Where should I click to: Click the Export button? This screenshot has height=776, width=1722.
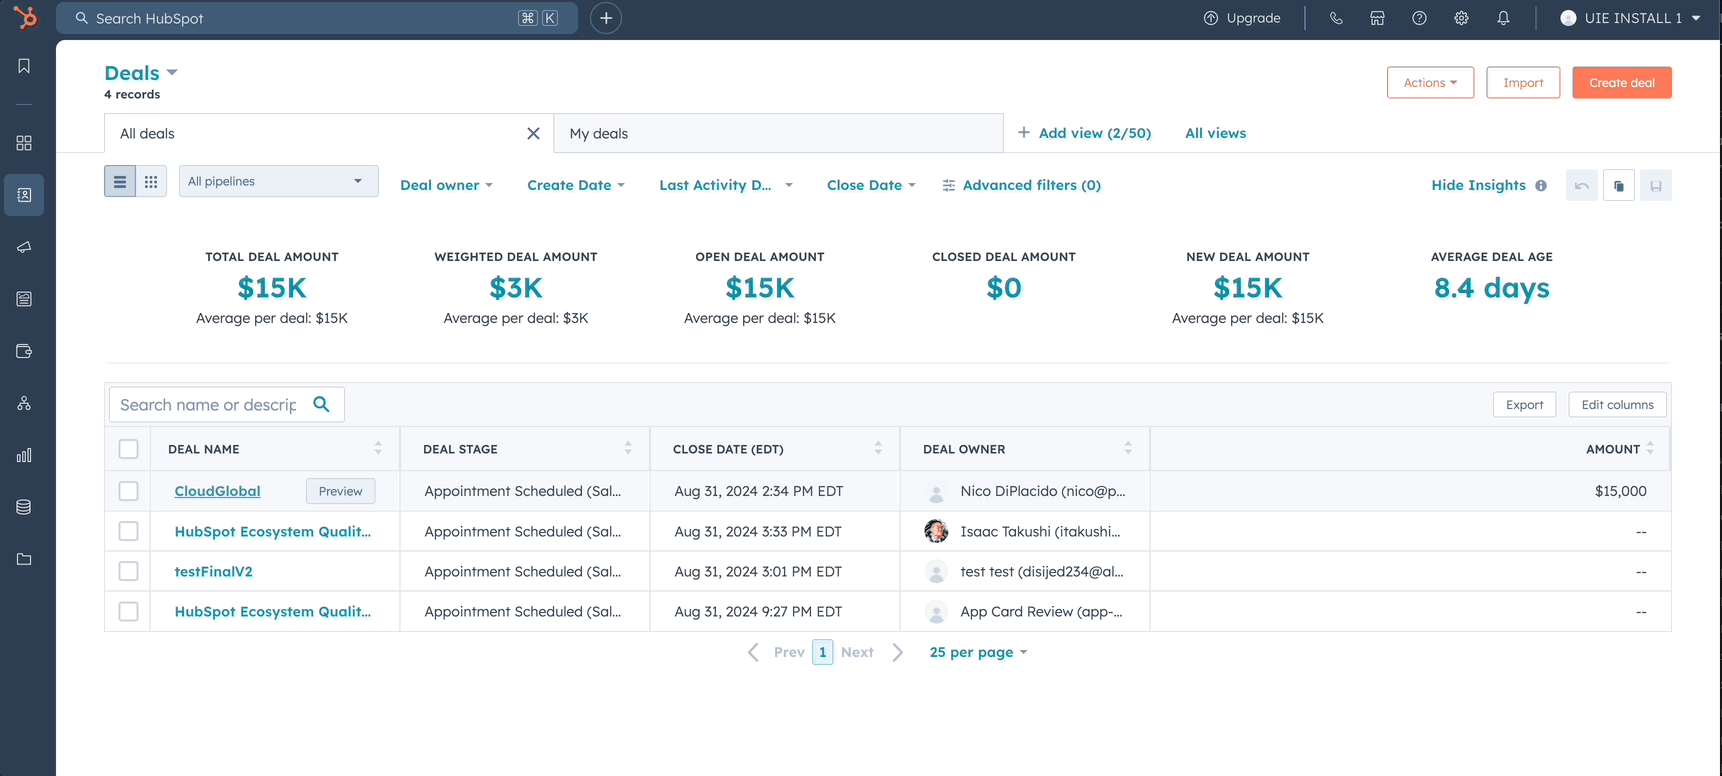click(1524, 404)
